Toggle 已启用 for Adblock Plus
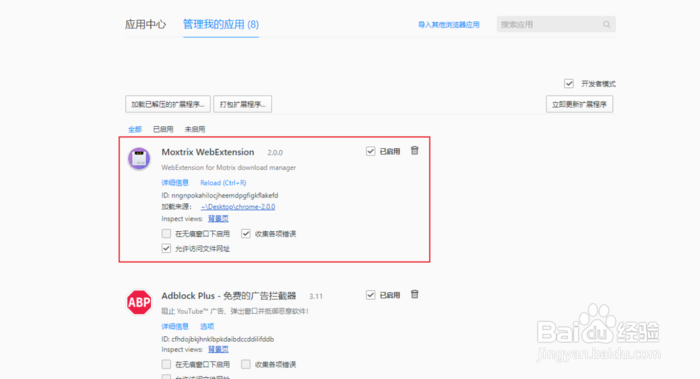The height and width of the screenshot is (379, 700). point(371,295)
